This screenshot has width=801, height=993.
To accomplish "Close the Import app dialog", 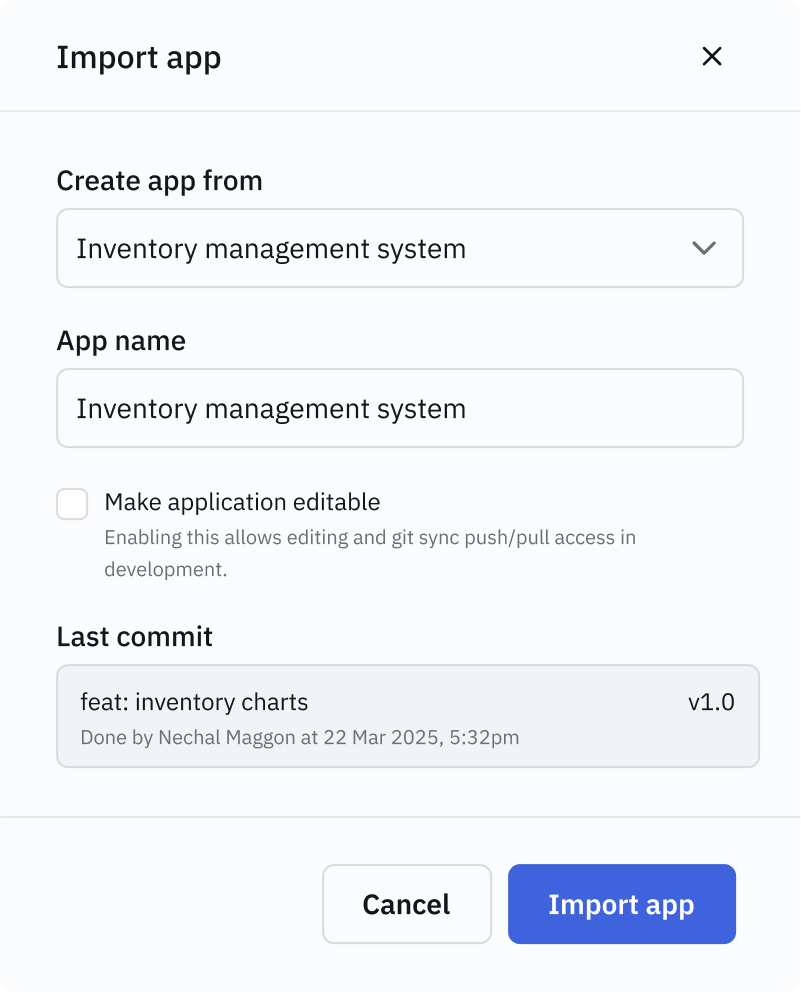I will pos(711,57).
